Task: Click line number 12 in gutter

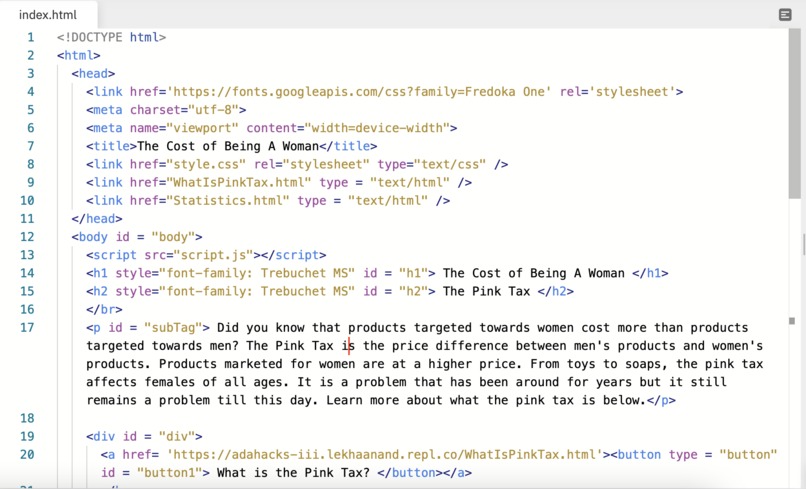Action: [x=27, y=237]
